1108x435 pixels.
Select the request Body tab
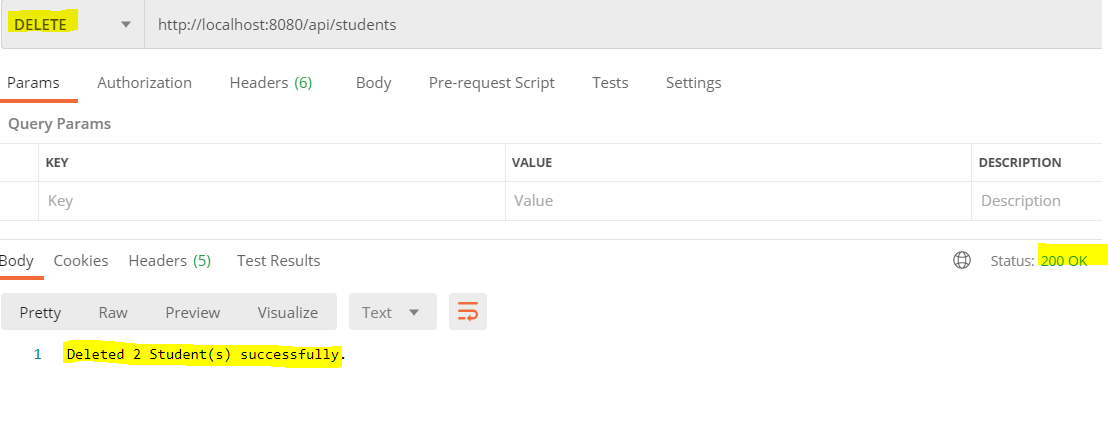pos(373,83)
